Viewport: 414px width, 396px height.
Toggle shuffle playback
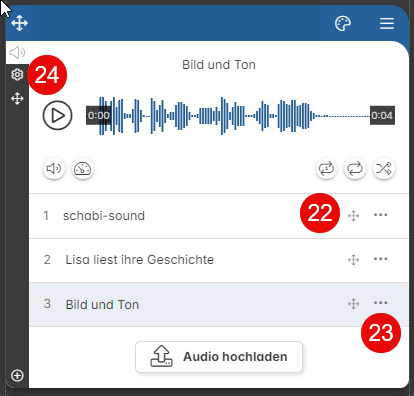coord(384,169)
